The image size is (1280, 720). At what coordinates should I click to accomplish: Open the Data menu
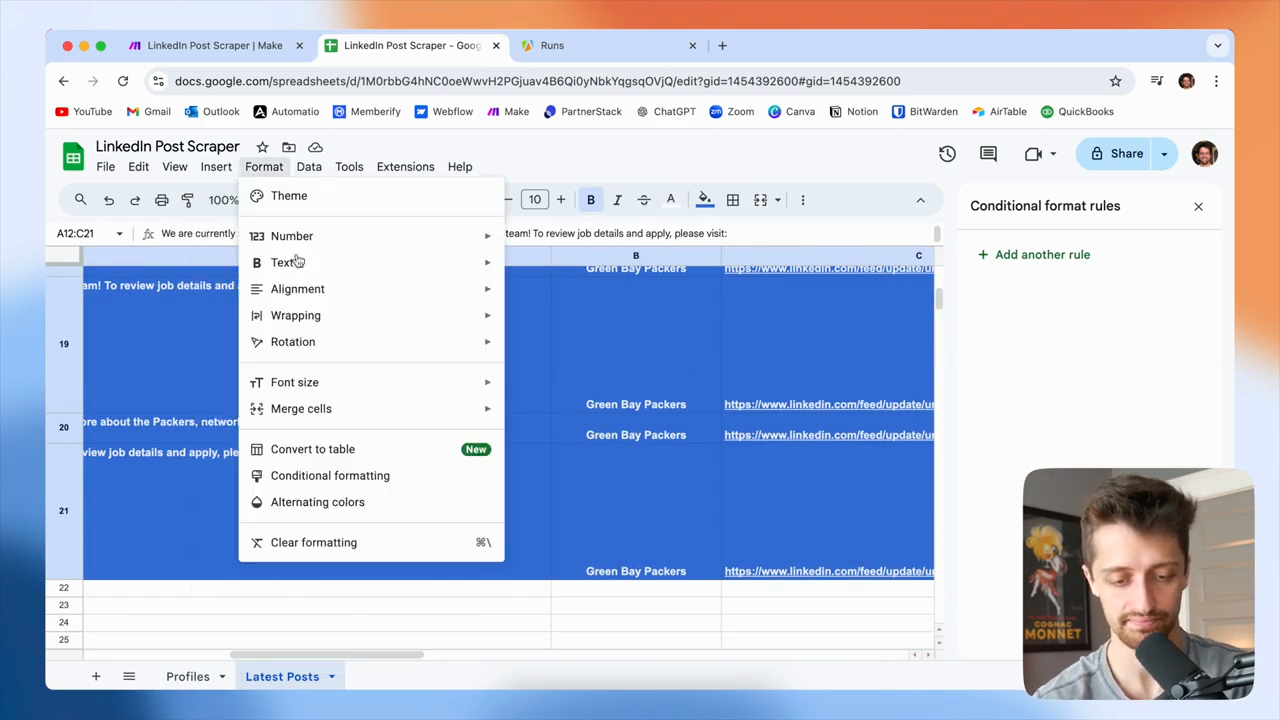point(309,167)
